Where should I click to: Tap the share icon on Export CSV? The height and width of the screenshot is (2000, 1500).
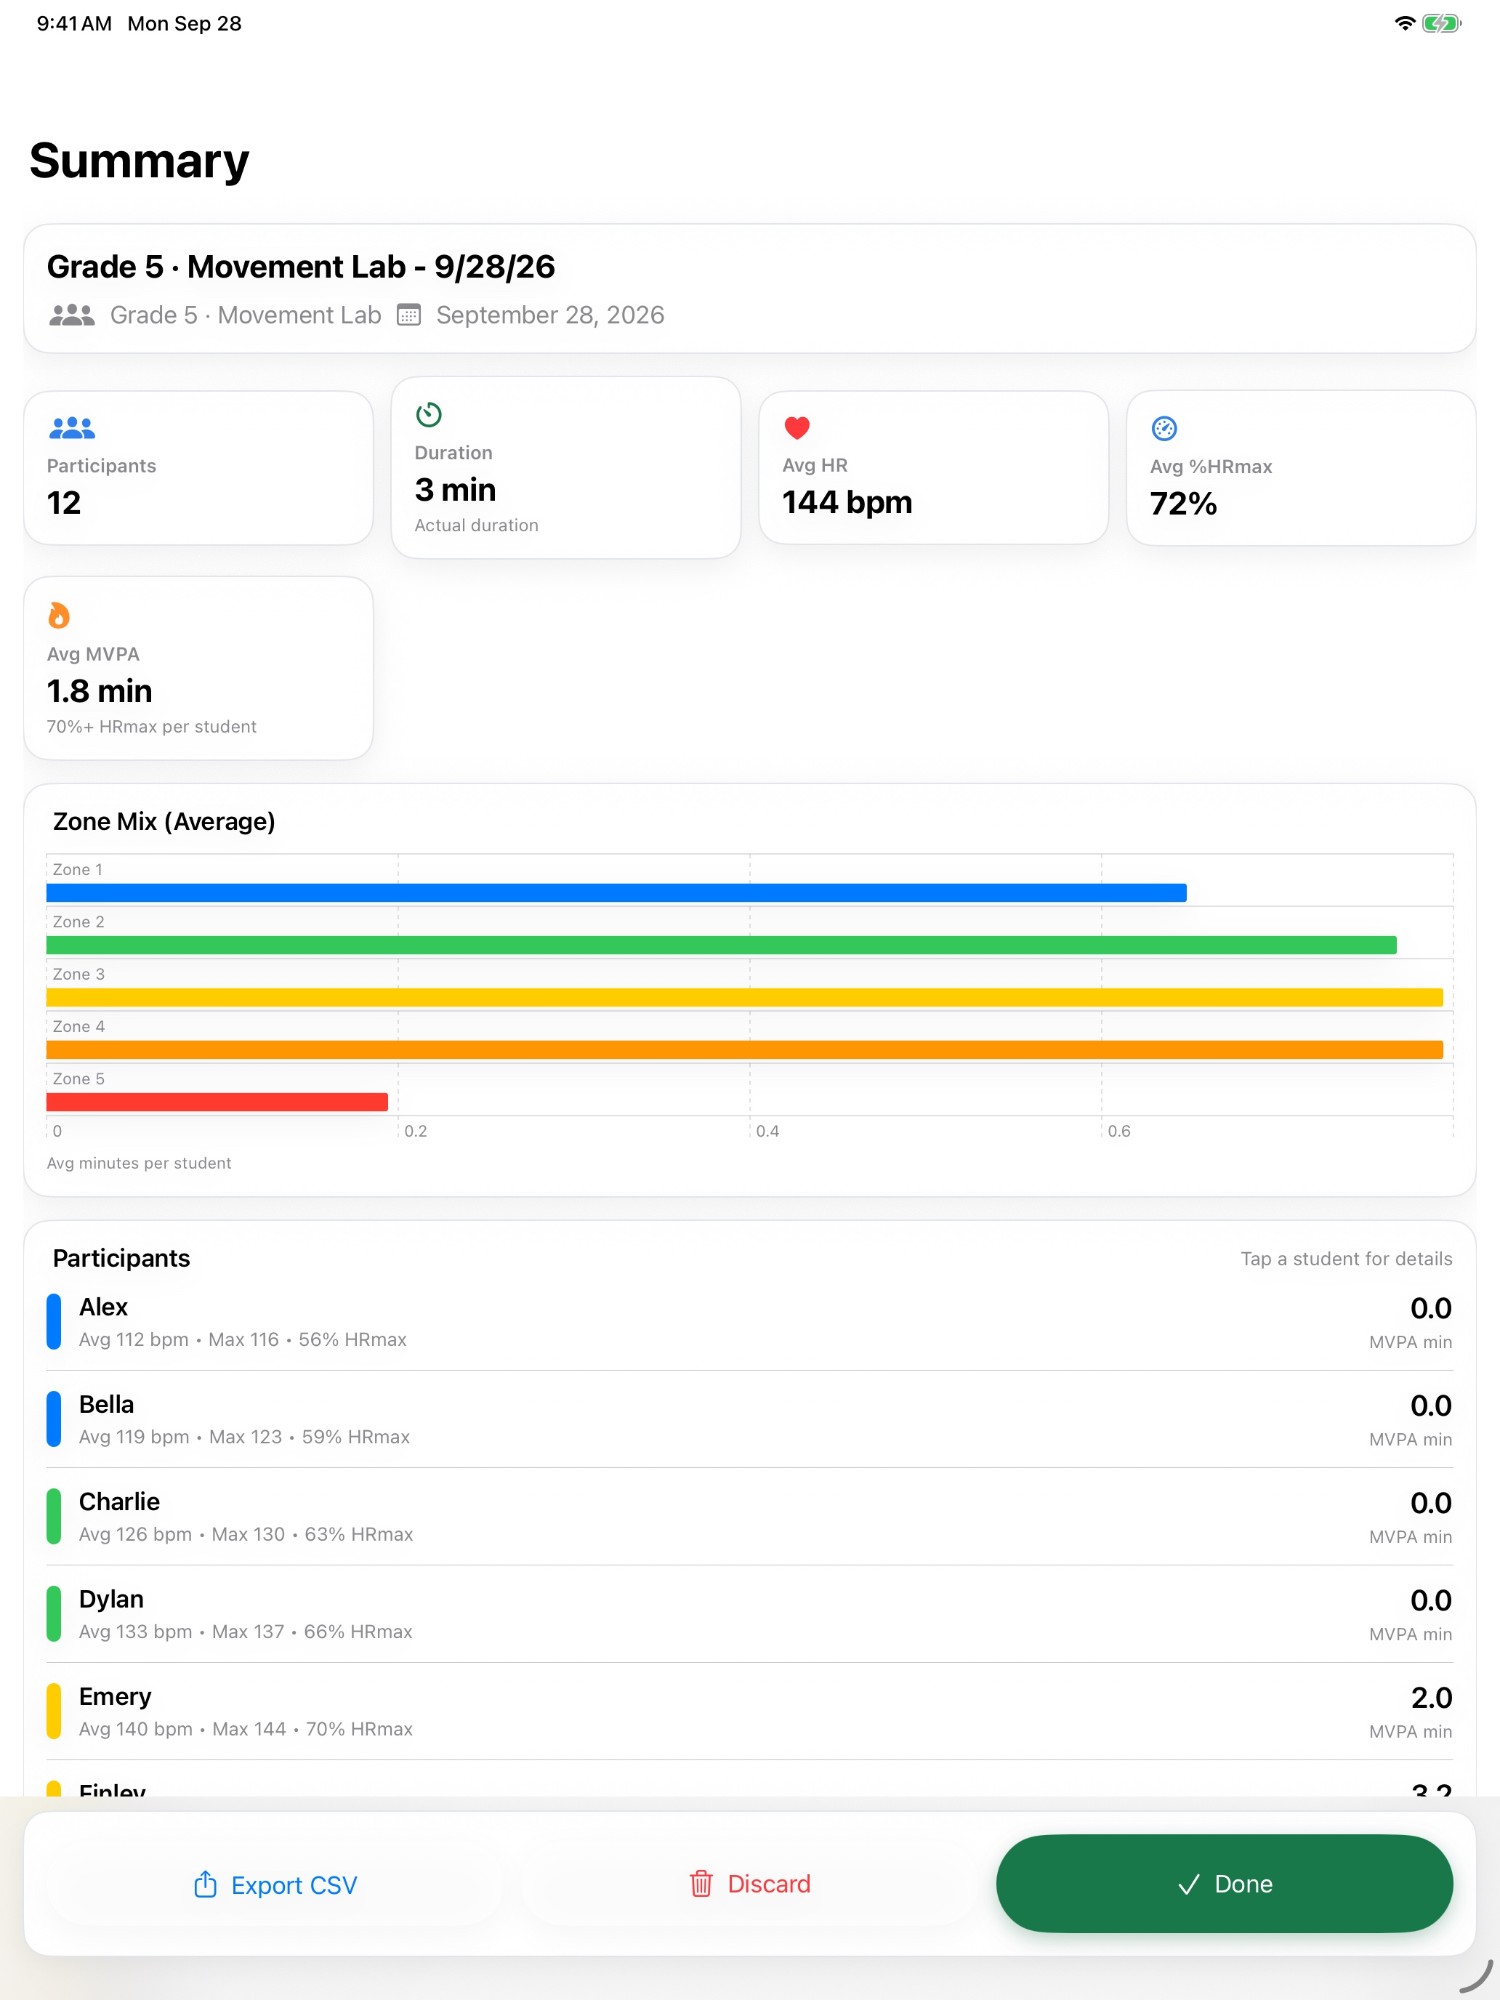[x=205, y=1884]
